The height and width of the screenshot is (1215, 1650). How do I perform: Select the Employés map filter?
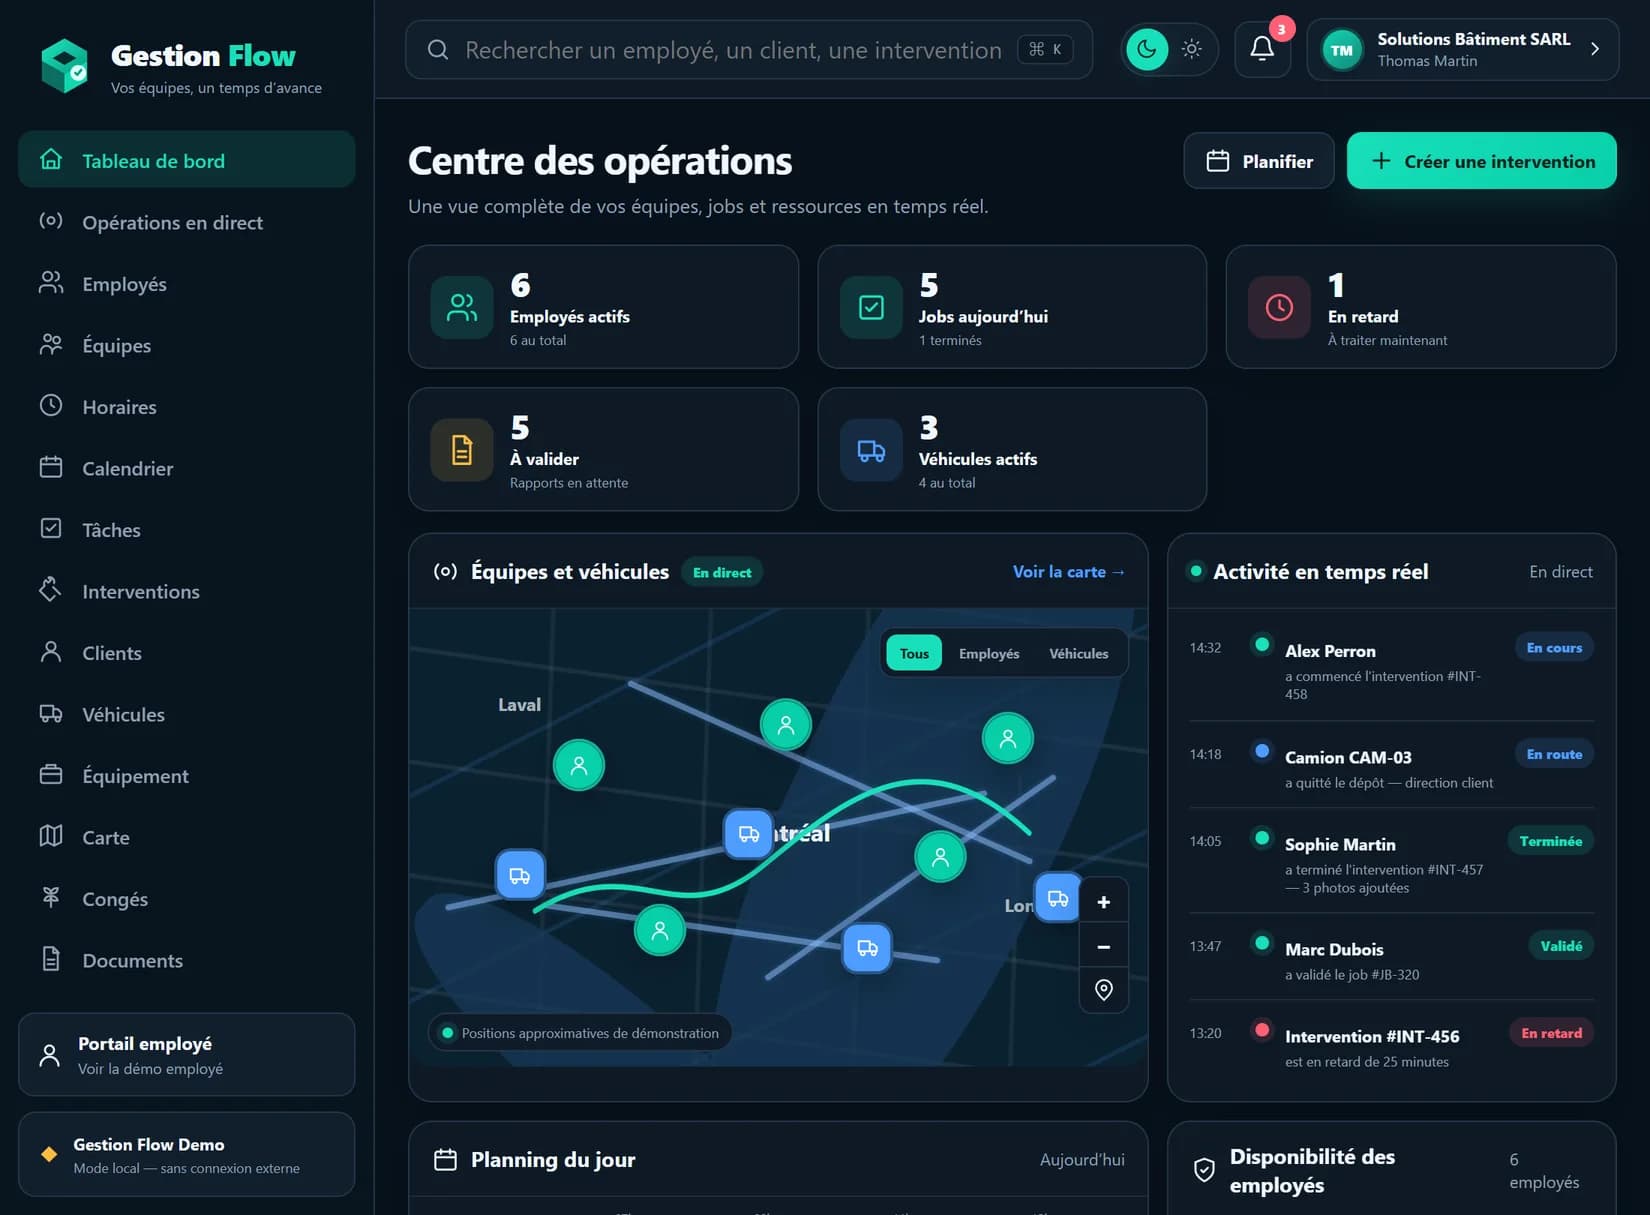click(989, 654)
